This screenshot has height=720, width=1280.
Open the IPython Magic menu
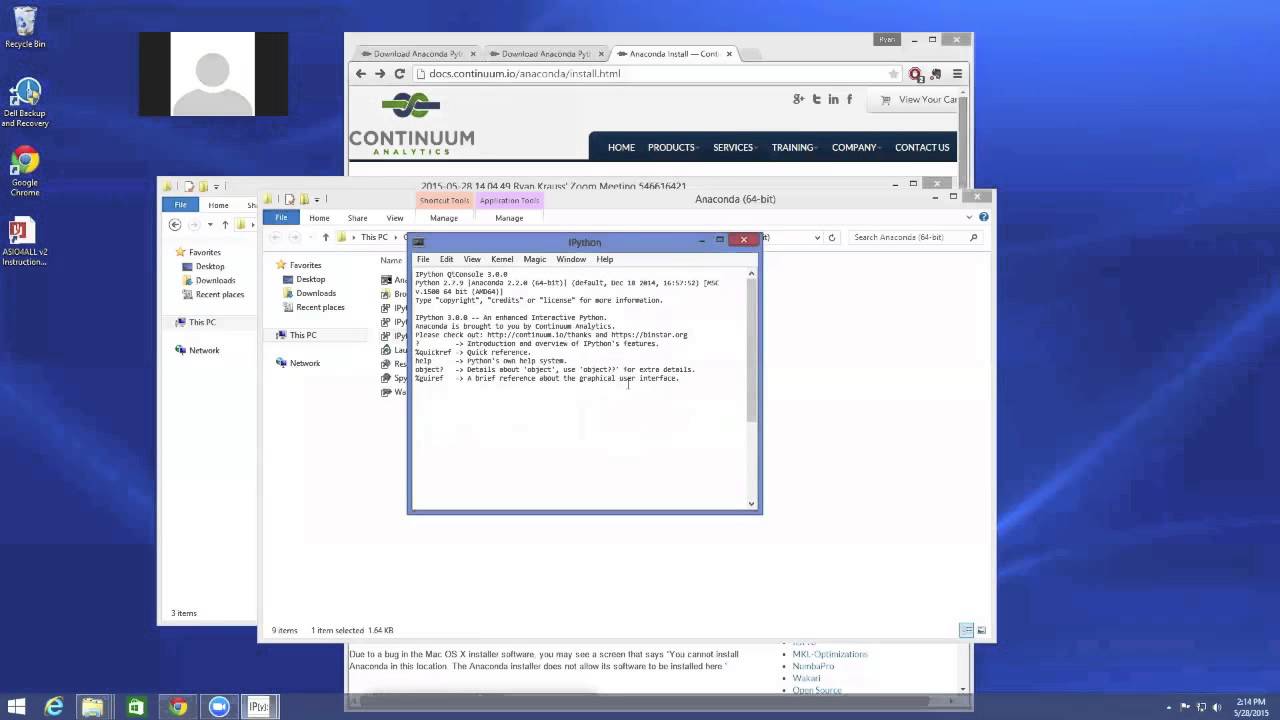(x=535, y=259)
